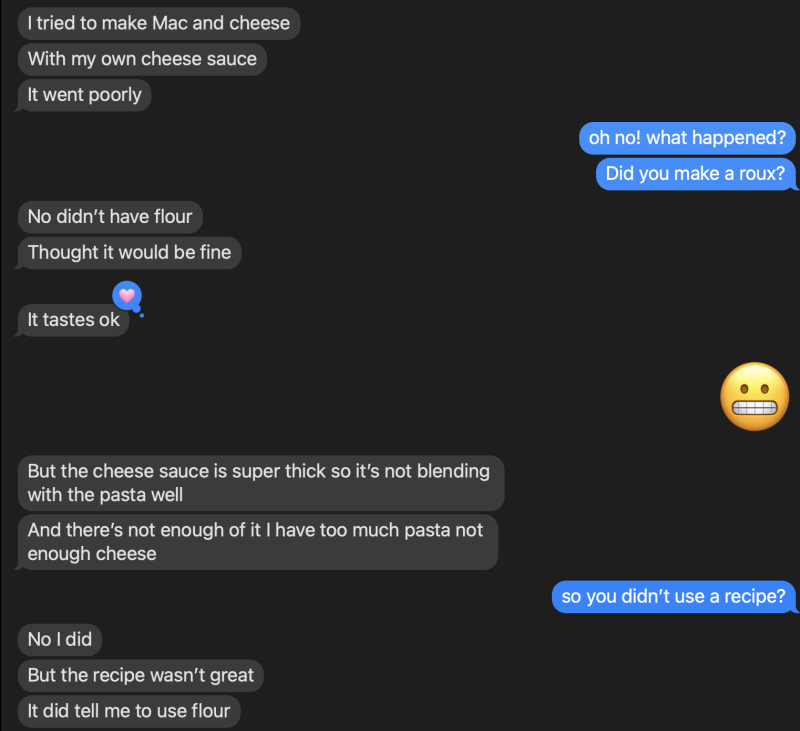Click the "With my own cheese sauce" bubble
The height and width of the screenshot is (731, 800).
142,59
